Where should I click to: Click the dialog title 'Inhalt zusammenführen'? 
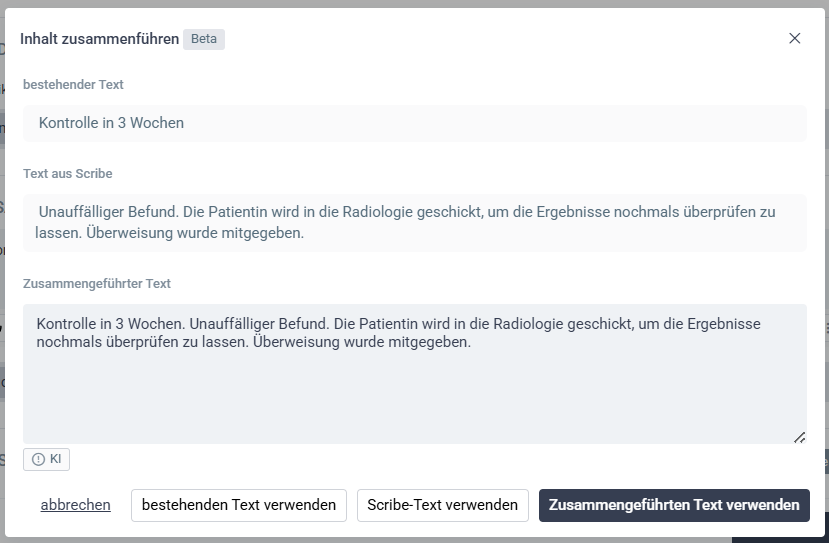[99, 39]
